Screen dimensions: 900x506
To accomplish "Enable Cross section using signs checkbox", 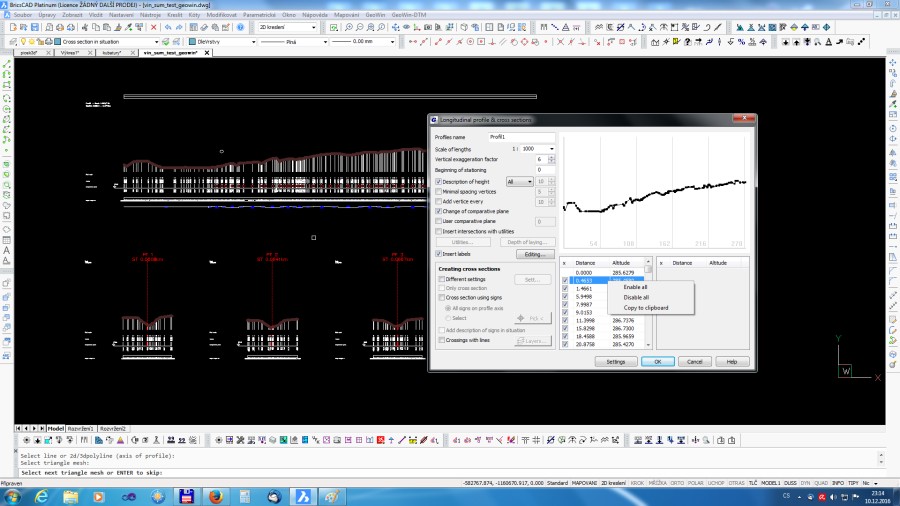I will 442,298.
